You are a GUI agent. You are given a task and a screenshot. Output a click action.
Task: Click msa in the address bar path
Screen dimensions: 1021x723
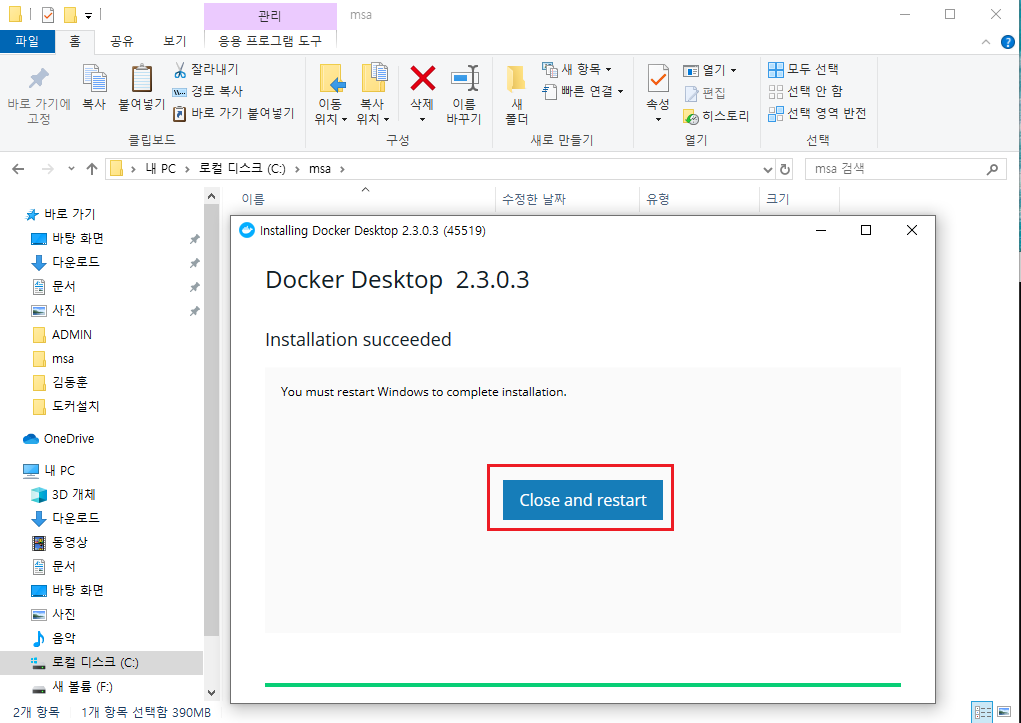click(x=320, y=169)
